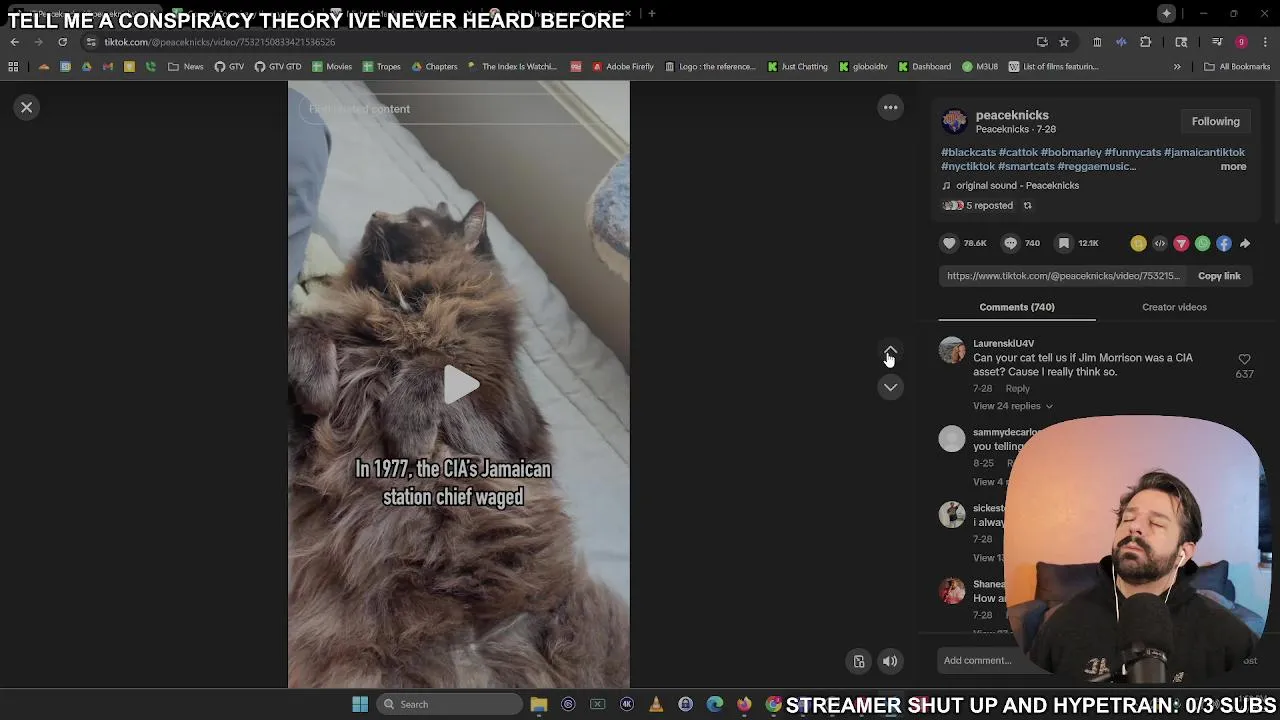Reply to LaurenskiU4V's comment
This screenshot has width=1280, height=720.
coord(1017,389)
